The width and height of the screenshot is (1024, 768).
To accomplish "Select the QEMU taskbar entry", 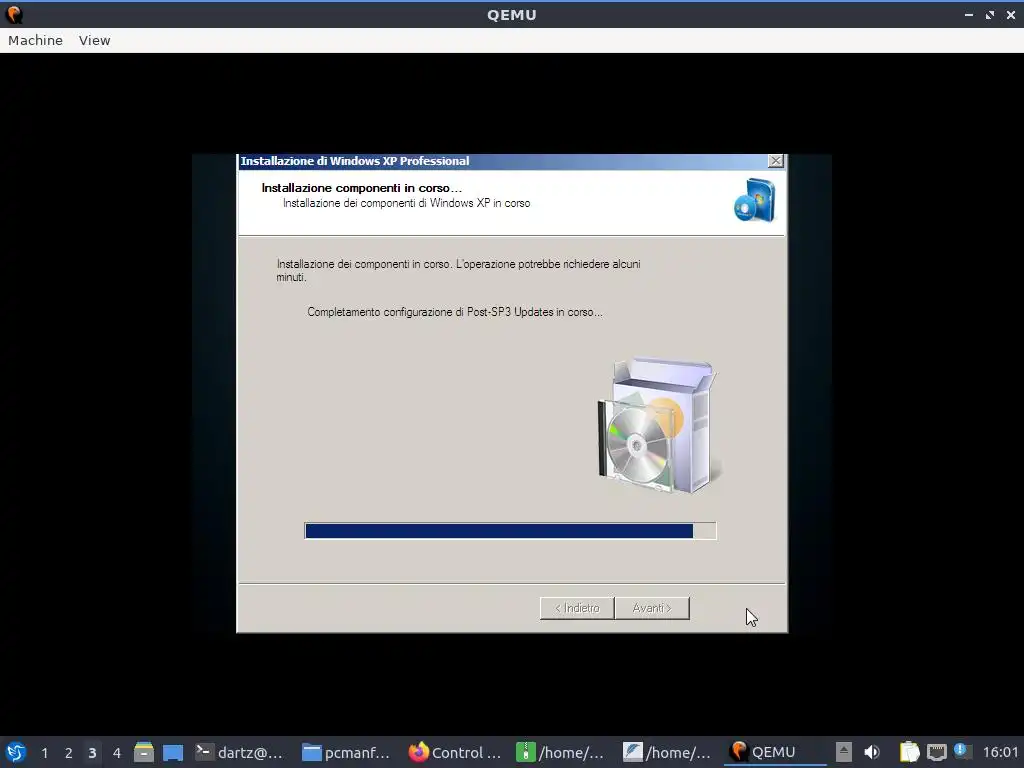I will click(774, 752).
